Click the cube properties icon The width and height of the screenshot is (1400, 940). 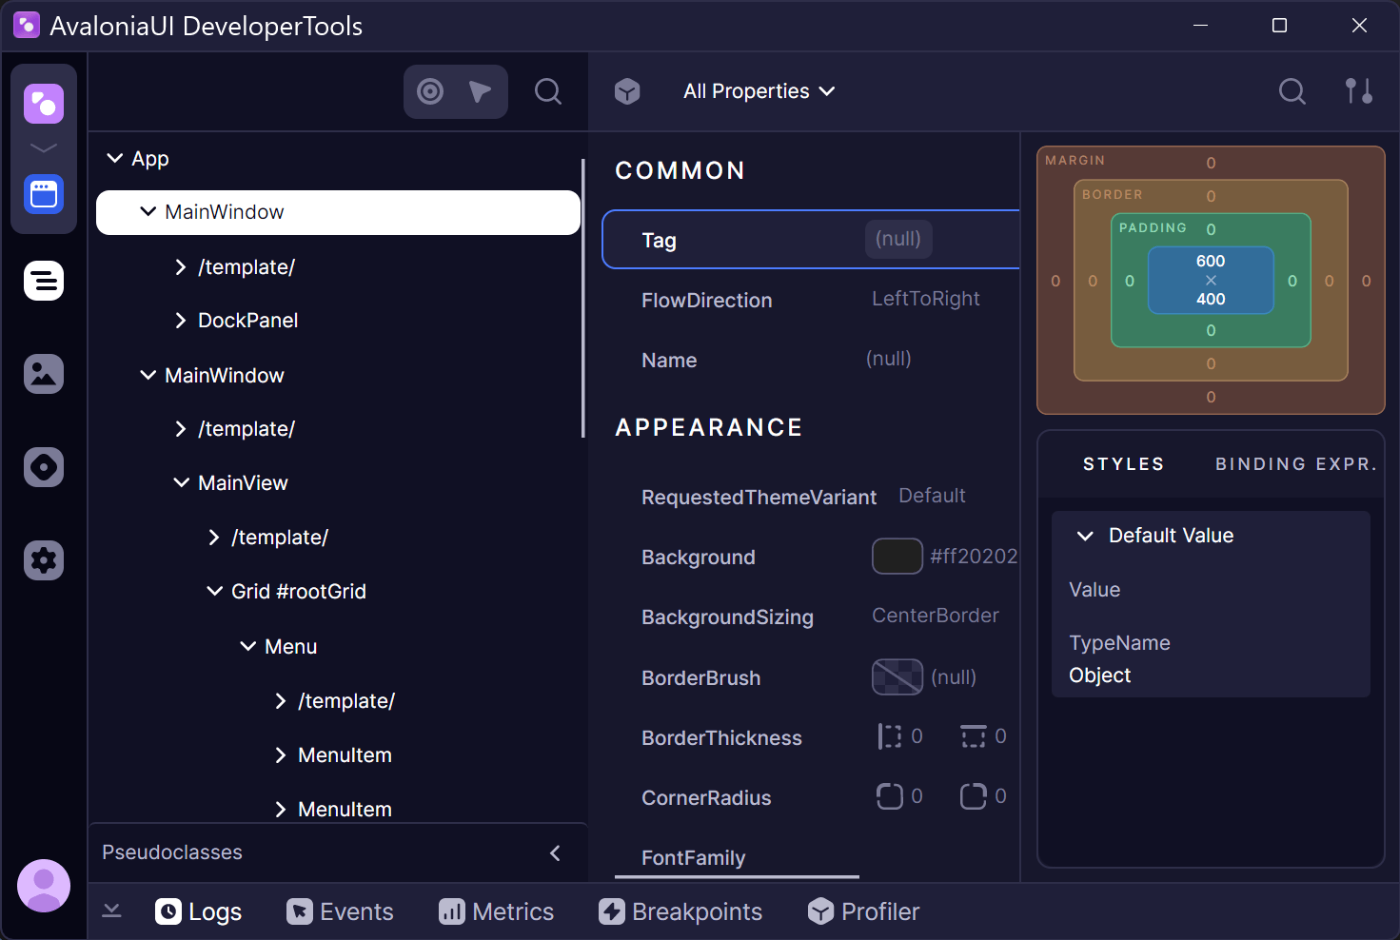627,92
